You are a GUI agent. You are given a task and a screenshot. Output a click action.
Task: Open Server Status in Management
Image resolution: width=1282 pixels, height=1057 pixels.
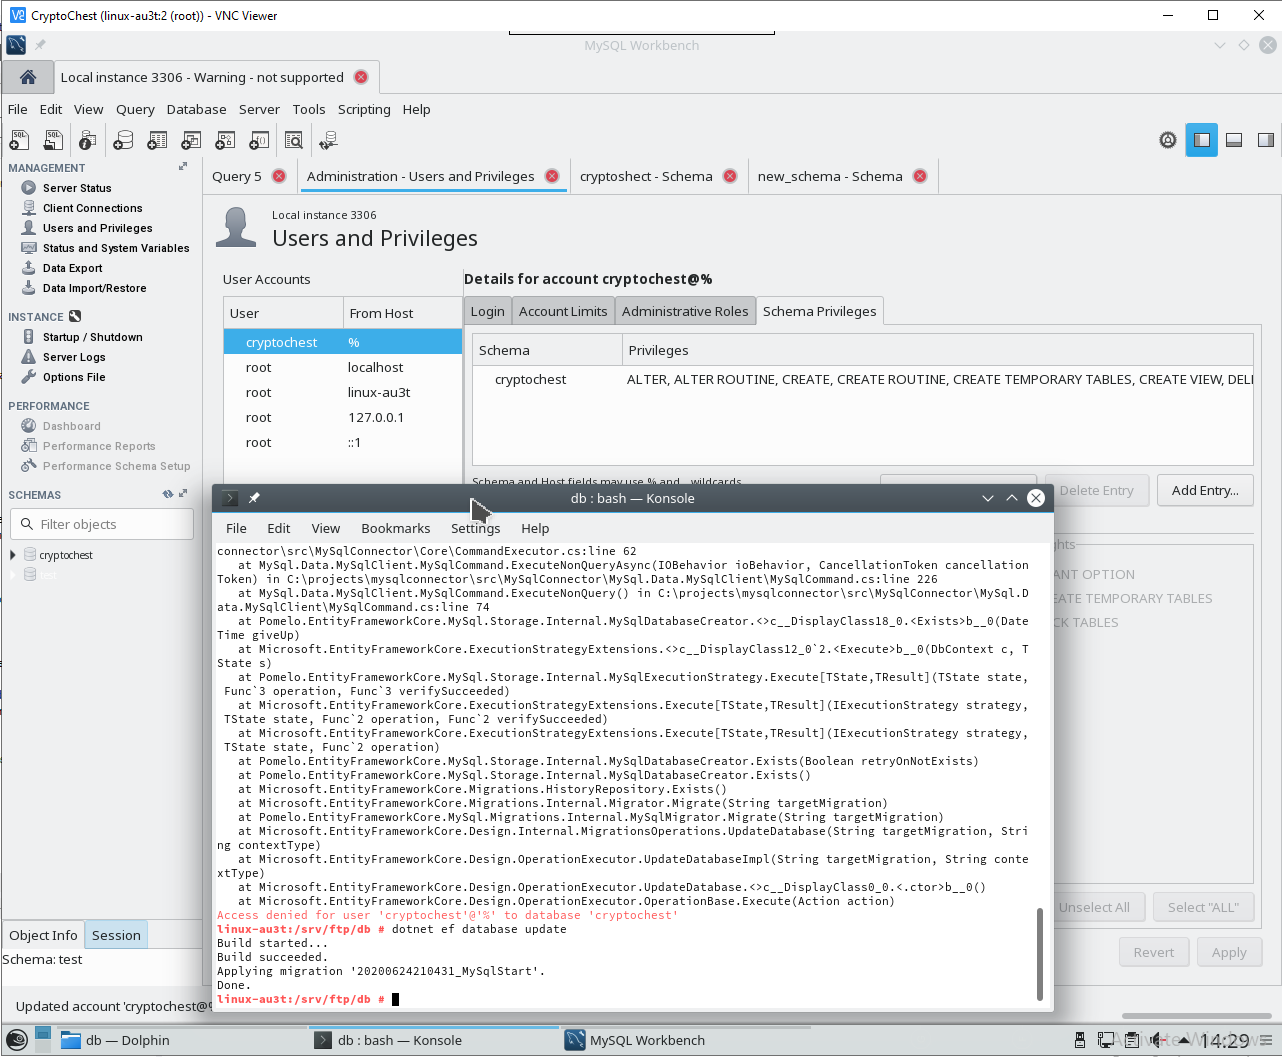click(77, 188)
